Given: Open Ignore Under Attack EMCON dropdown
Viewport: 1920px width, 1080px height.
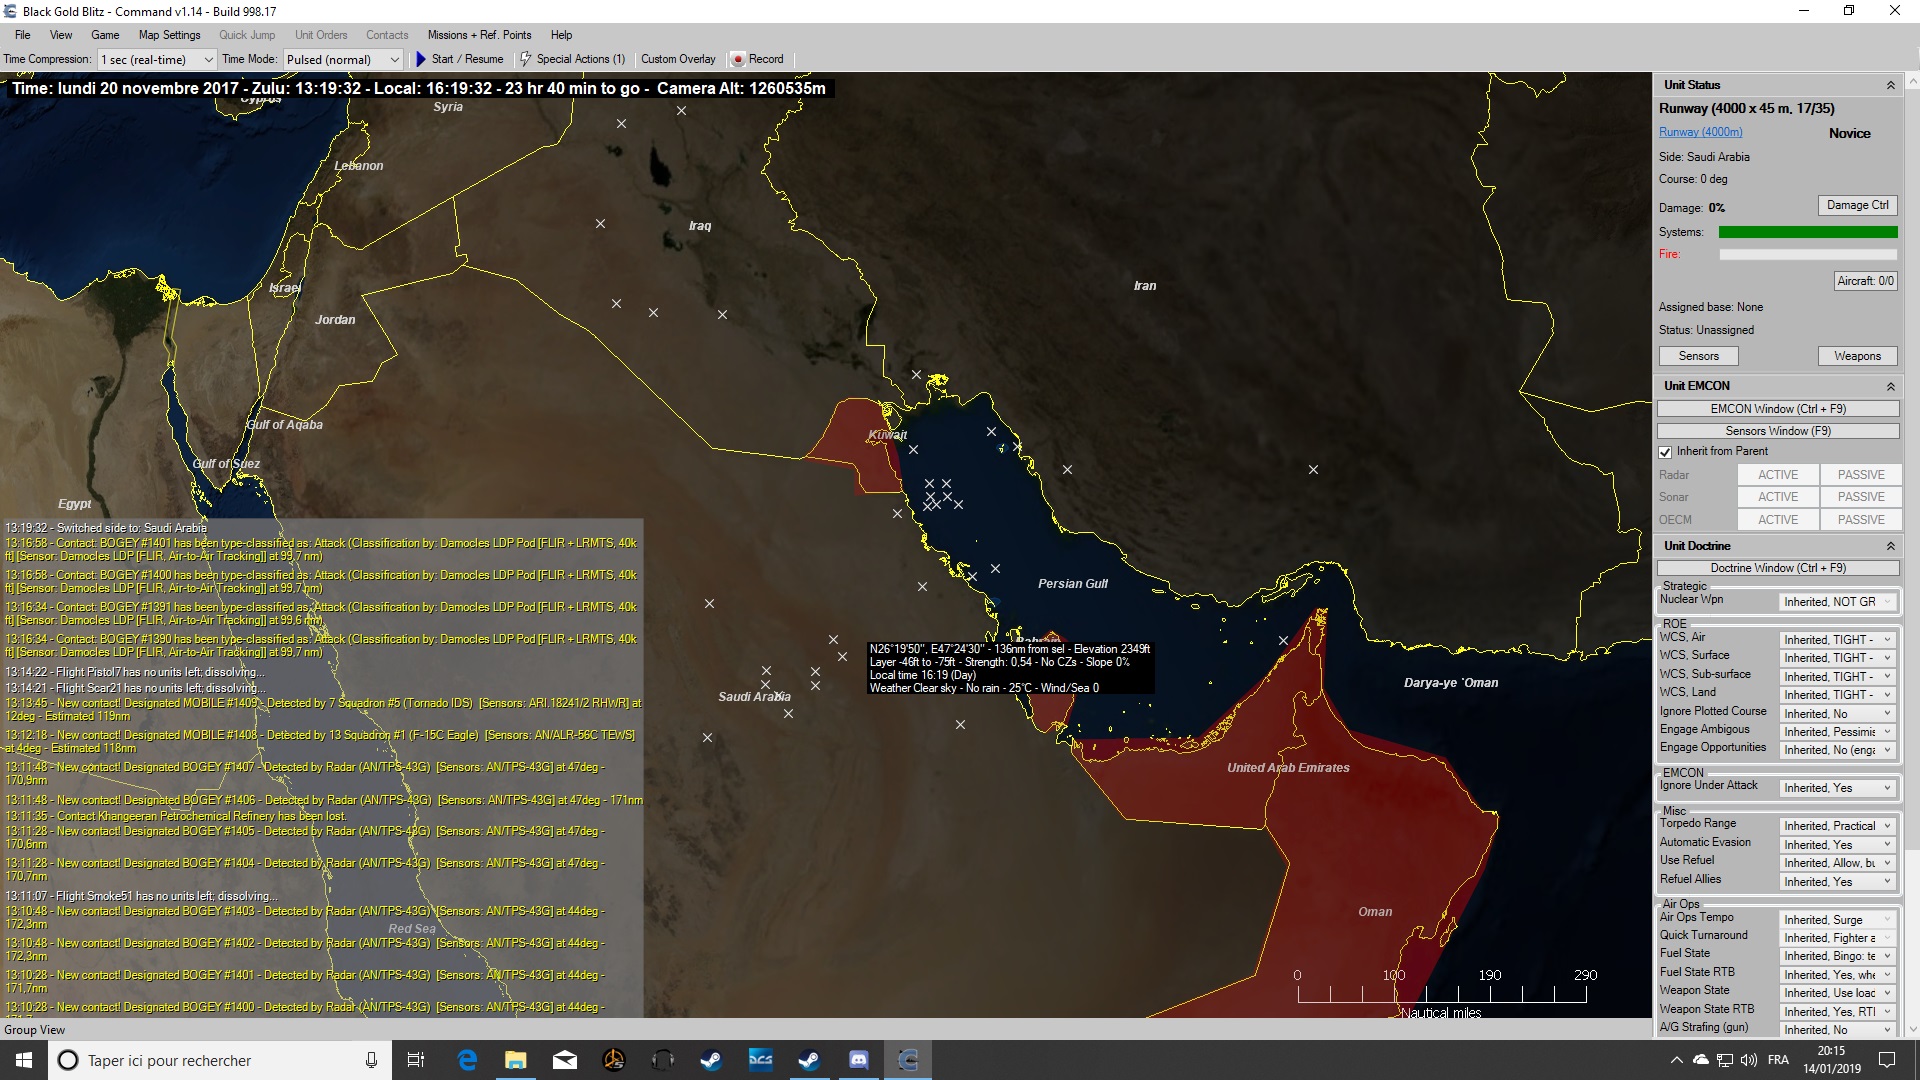Looking at the screenshot, I should coord(1838,788).
